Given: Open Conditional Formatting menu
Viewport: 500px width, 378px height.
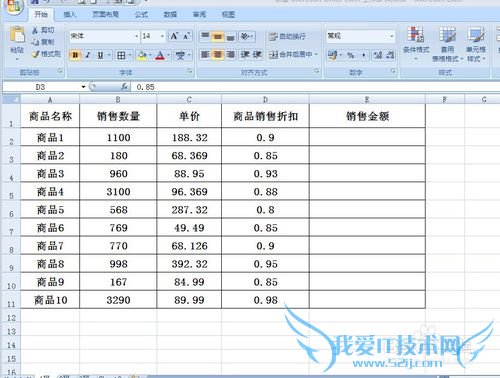Looking at the screenshot, I should coord(416,43).
